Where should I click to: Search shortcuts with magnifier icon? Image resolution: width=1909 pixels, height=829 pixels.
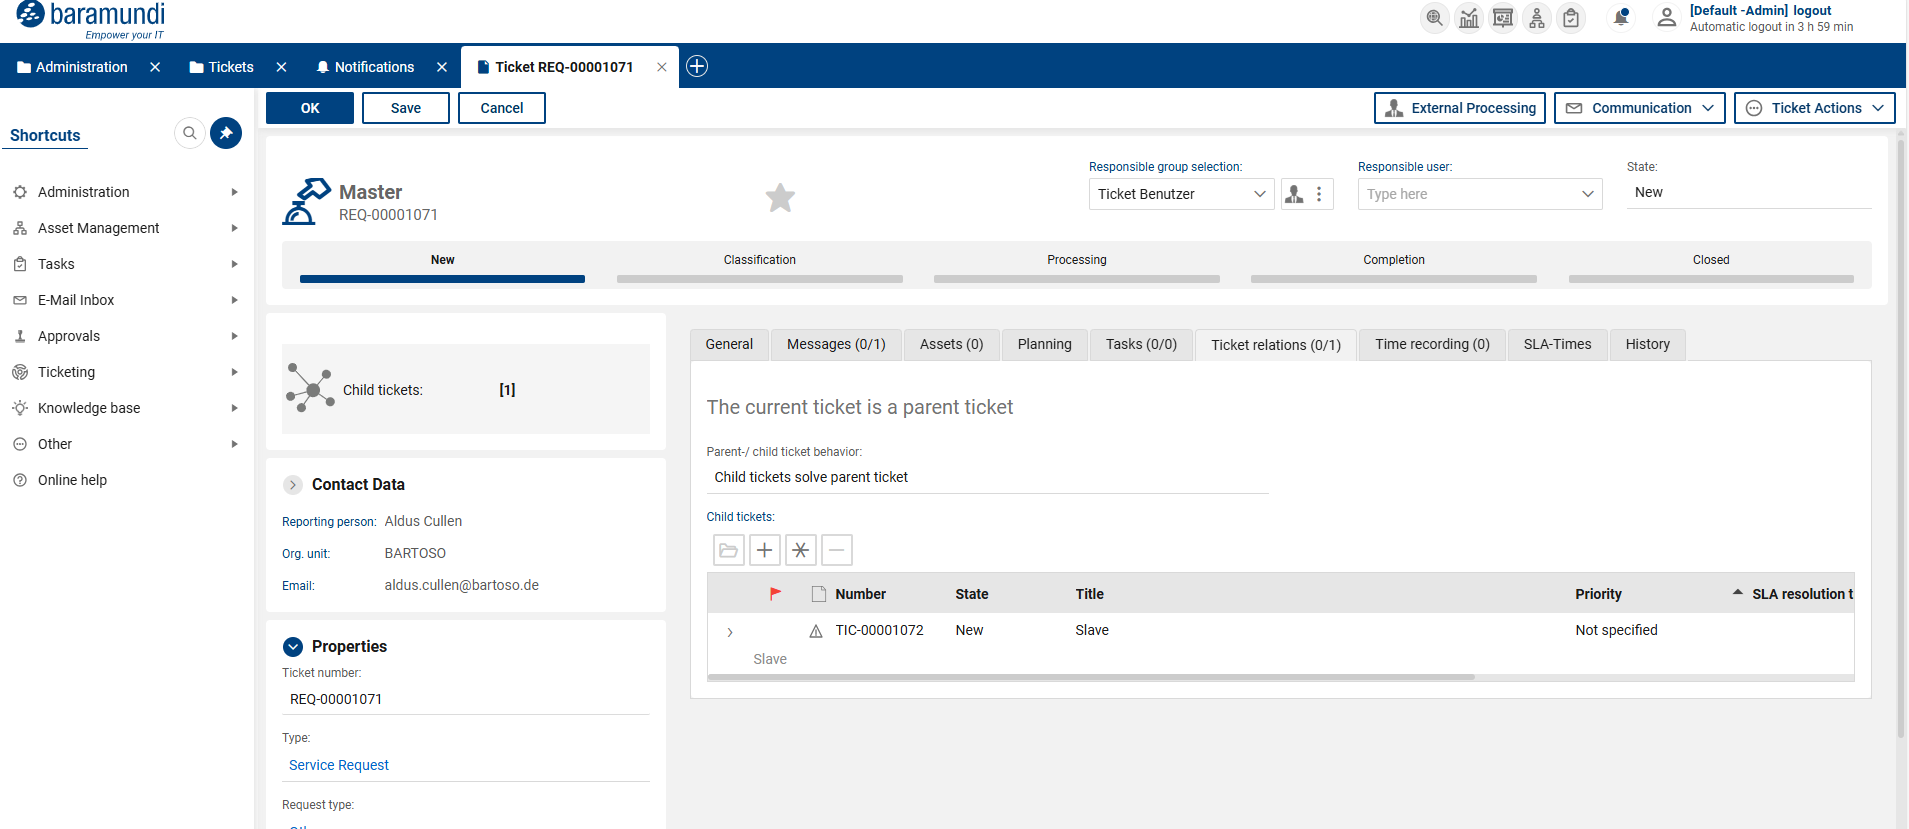coord(190,133)
